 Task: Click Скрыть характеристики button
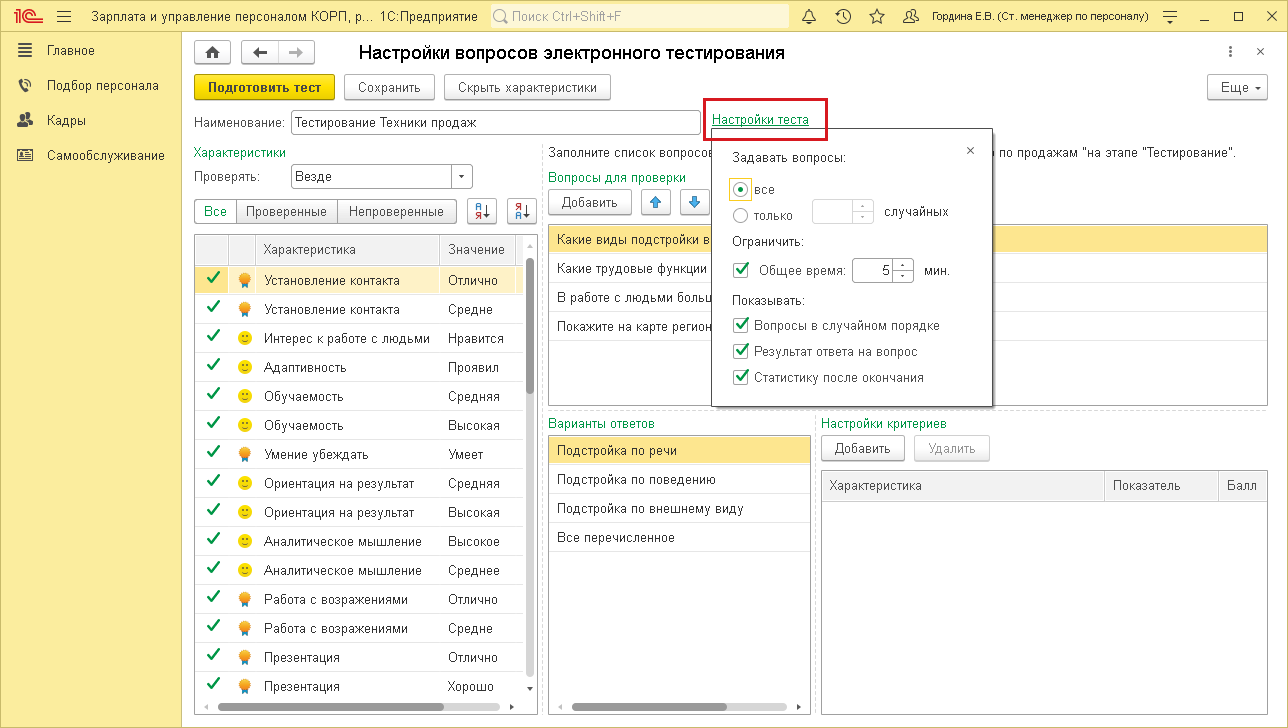[527, 88]
